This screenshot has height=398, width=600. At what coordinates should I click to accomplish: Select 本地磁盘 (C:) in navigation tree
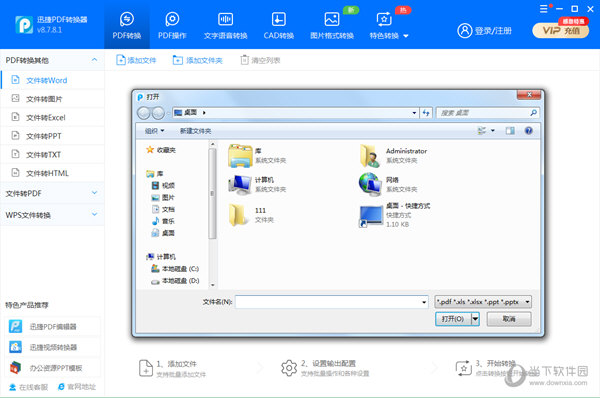click(x=175, y=269)
